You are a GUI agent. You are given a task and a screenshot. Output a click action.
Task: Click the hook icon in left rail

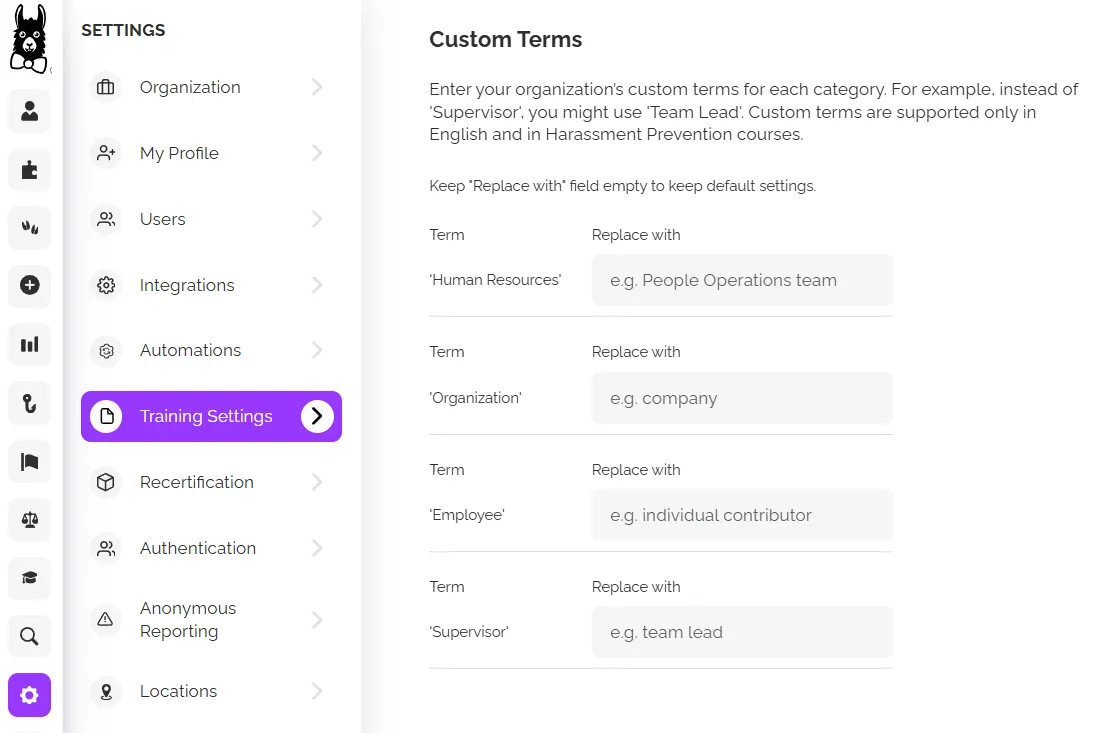pyautogui.click(x=30, y=403)
